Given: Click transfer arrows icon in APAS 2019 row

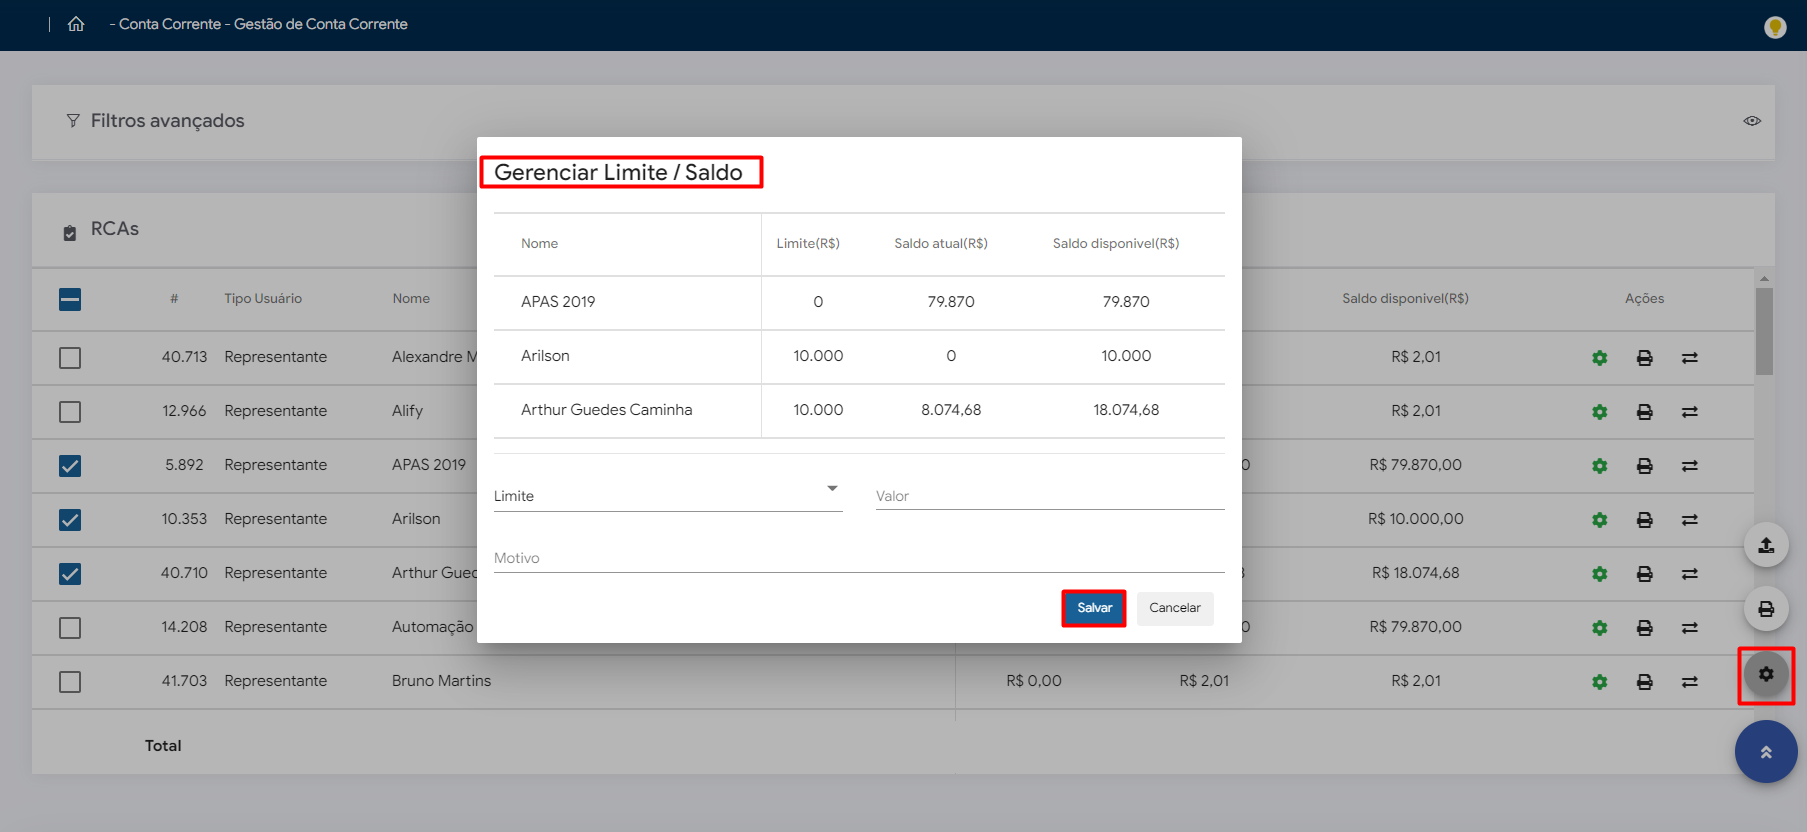Looking at the screenshot, I should point(1689,466).
